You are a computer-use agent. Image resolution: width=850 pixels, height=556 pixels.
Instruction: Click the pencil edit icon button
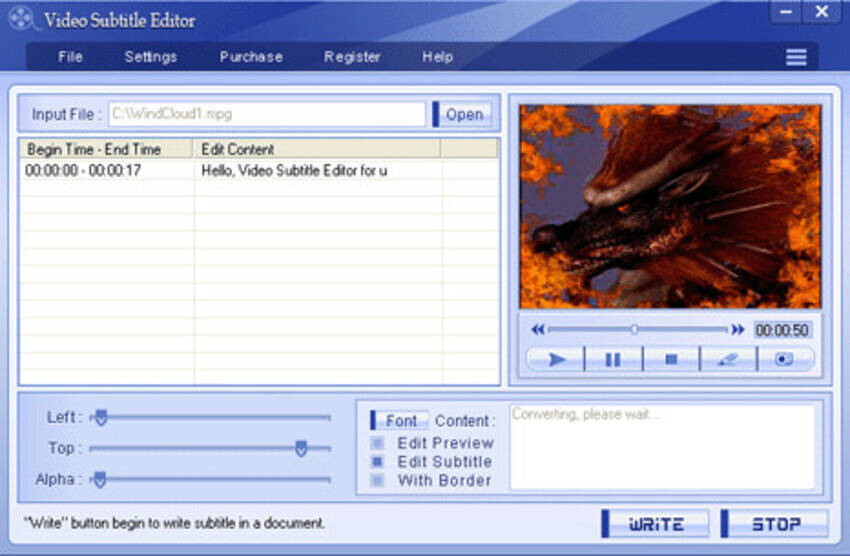point(728,359)
